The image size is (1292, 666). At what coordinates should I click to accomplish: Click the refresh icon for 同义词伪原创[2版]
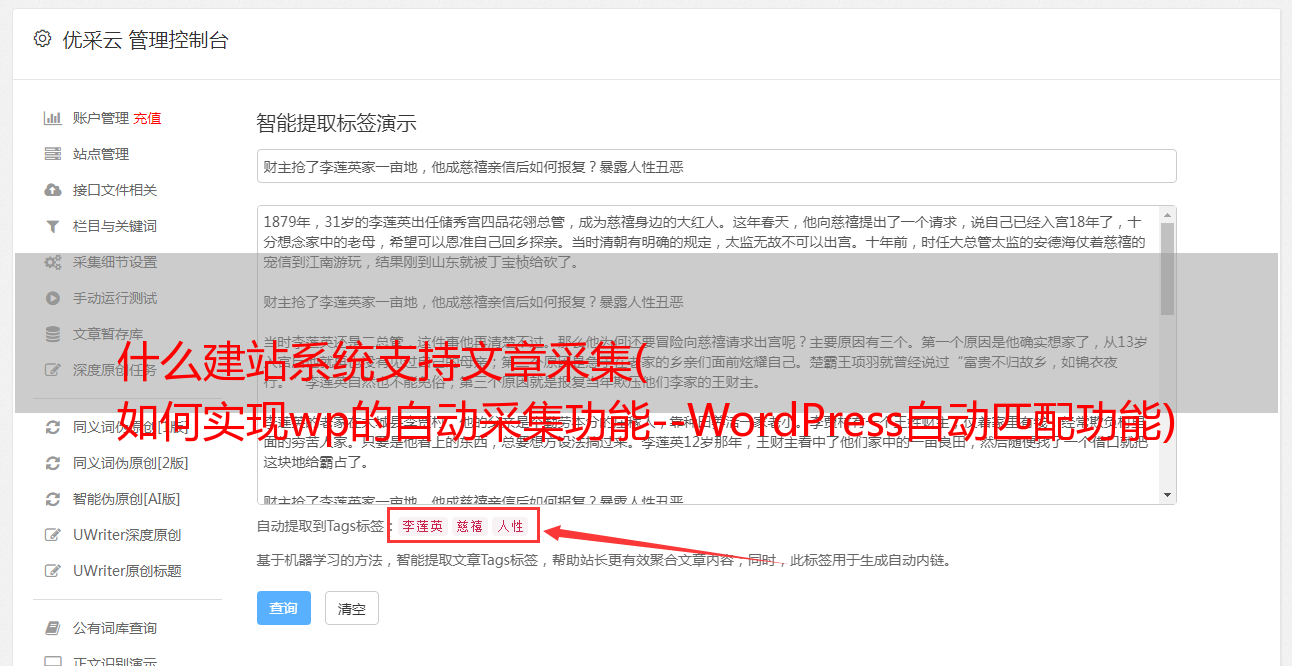[53, 463]
